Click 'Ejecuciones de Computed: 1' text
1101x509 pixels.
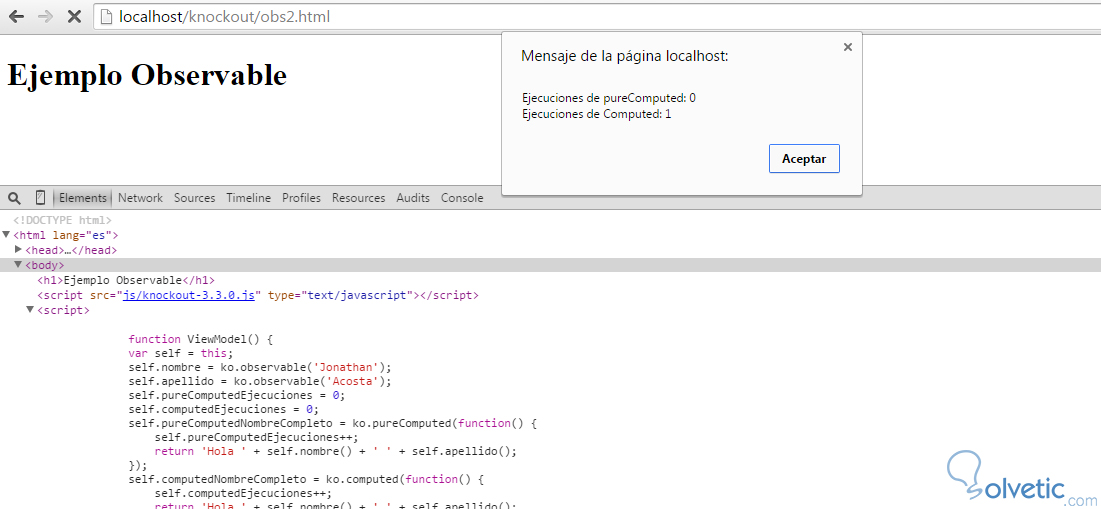(597, 114)
